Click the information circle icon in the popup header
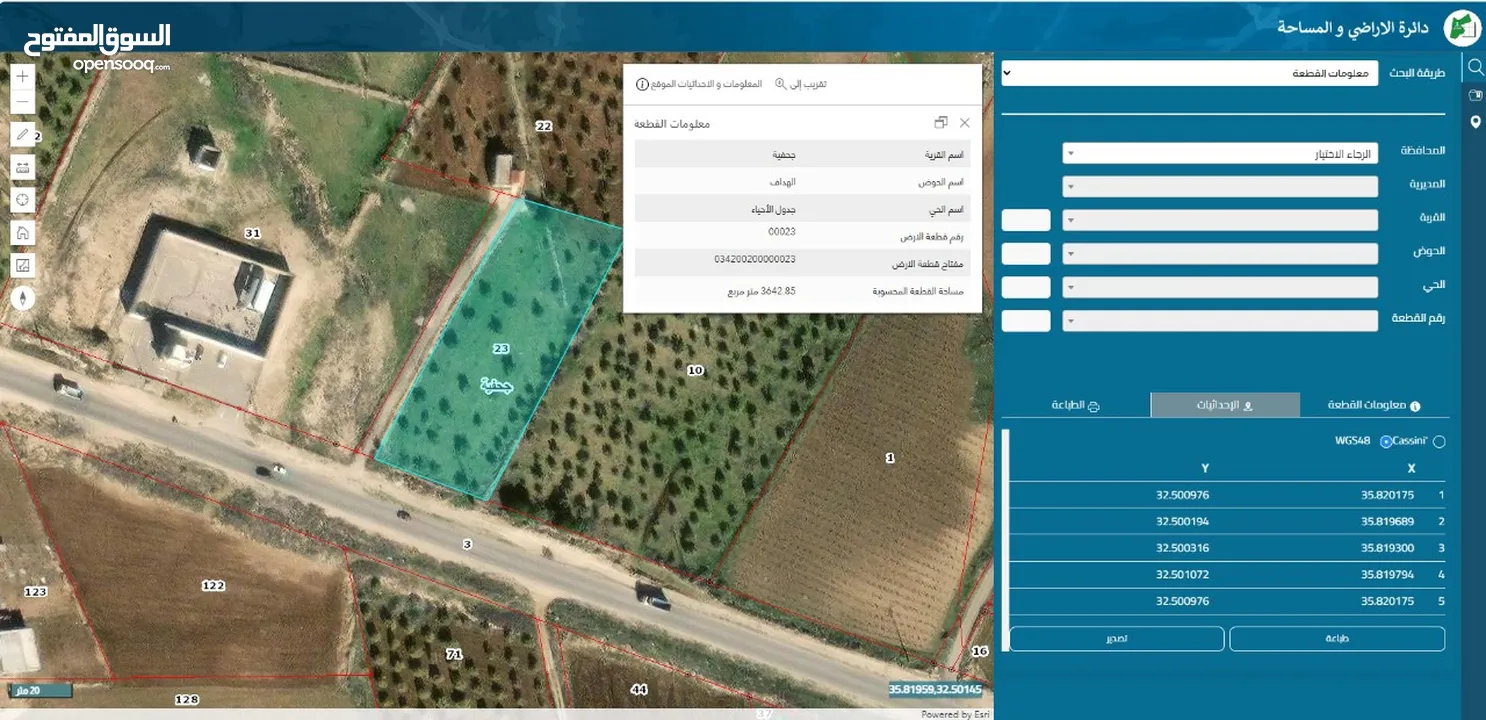1486x720 pixels. pos(642,84)
